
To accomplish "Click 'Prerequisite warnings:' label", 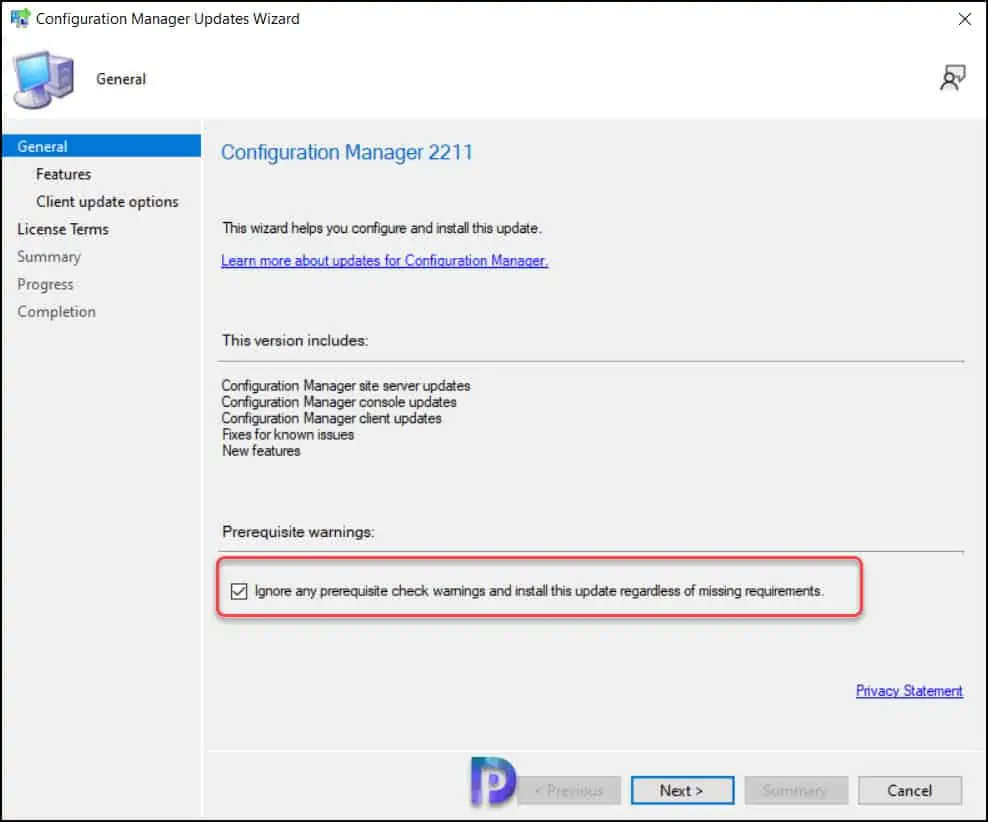I will (x=298, y=532).
